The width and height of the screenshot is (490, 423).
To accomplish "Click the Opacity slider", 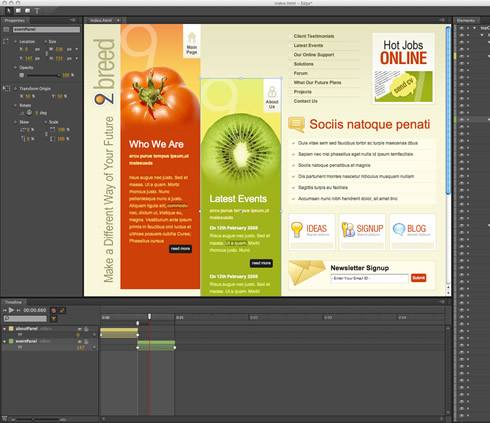I will [x=43, y=75].
